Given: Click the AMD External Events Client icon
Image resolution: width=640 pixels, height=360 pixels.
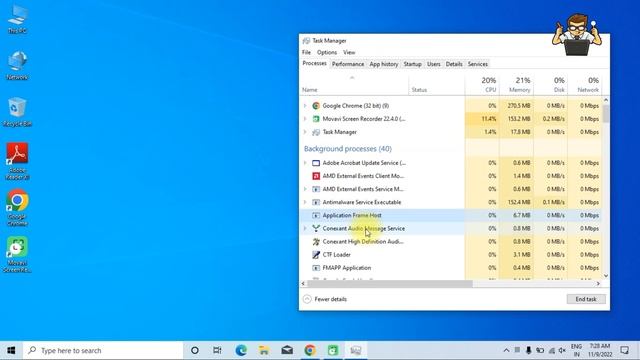Looking at the screenshot, I should 316,176.
